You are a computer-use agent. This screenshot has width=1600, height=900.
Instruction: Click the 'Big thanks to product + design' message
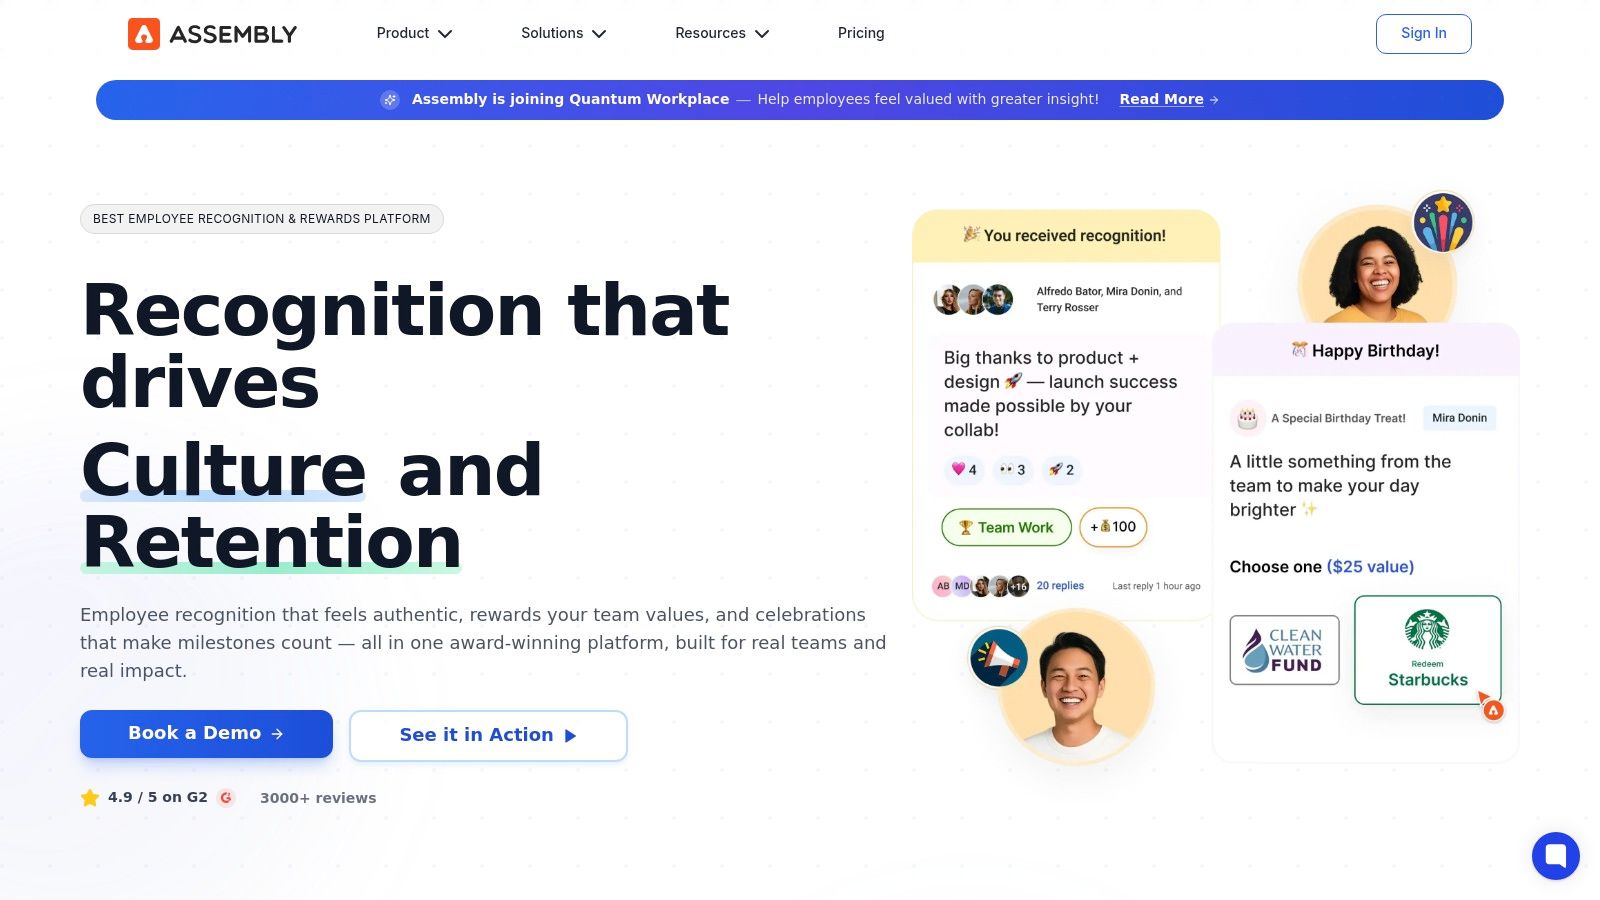(1060, 394)
